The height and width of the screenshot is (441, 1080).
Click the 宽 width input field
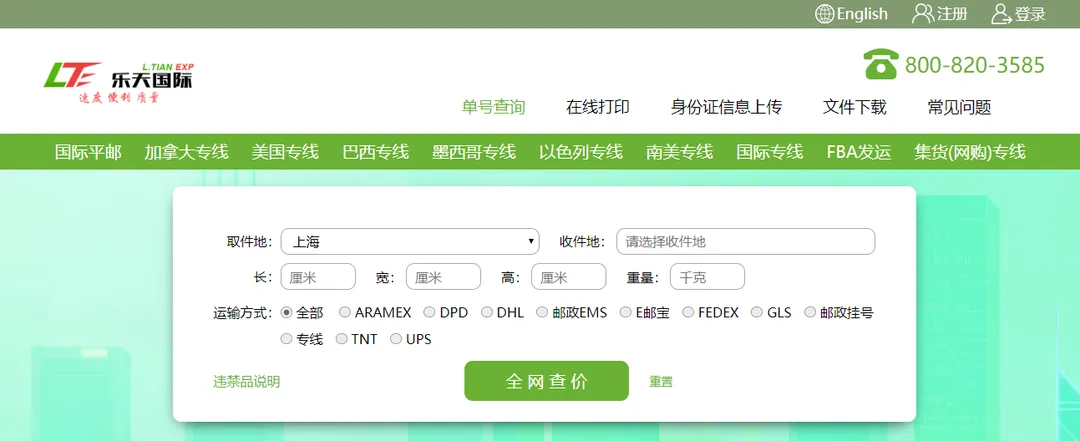pyautogui.click(x=443, y=277)
